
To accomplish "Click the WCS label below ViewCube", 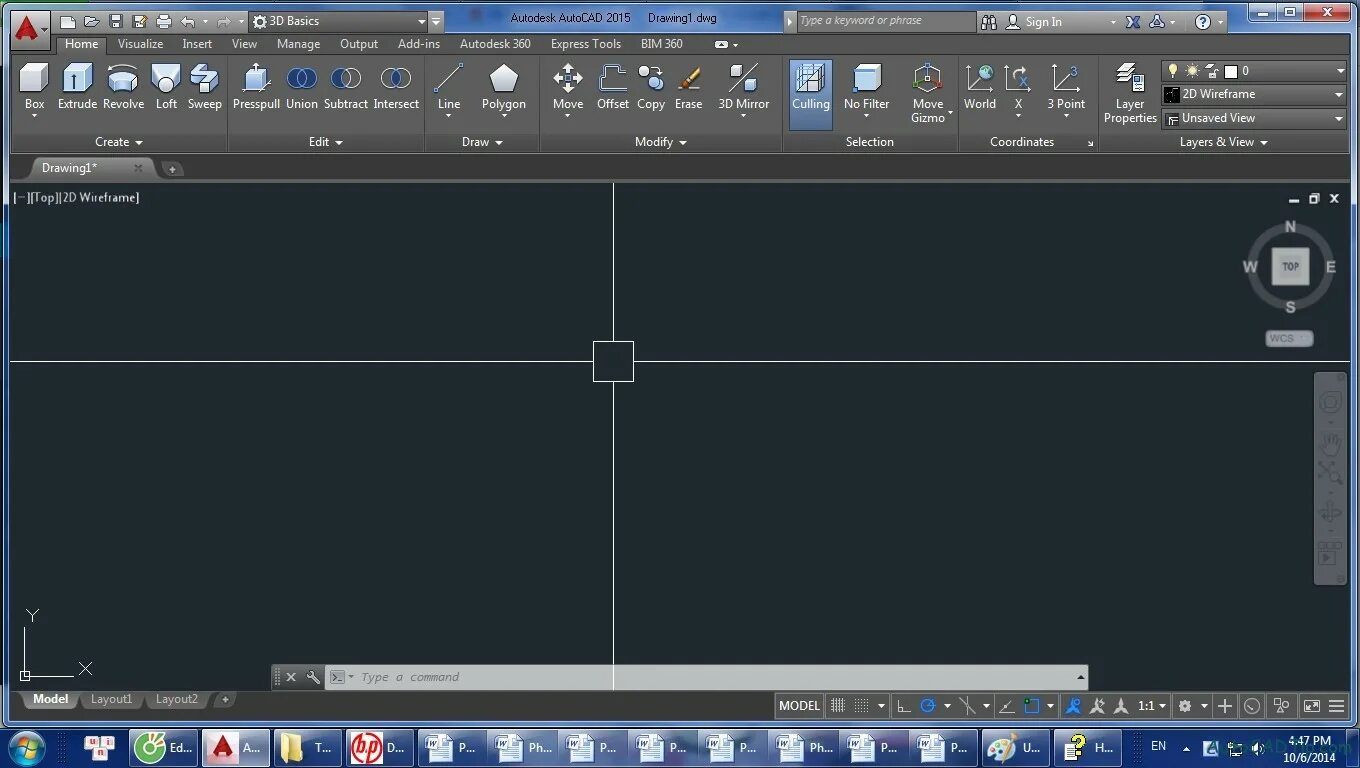I will point(1289,338).
